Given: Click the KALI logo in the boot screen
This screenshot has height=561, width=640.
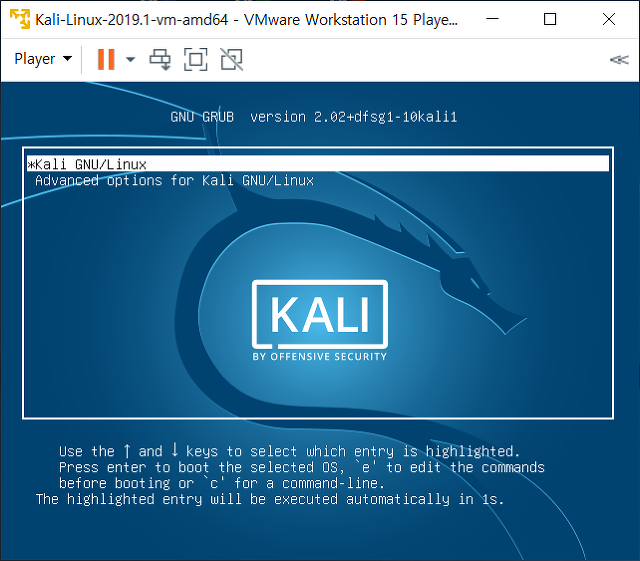Looking at the screenshot, I should coord(320,320).
